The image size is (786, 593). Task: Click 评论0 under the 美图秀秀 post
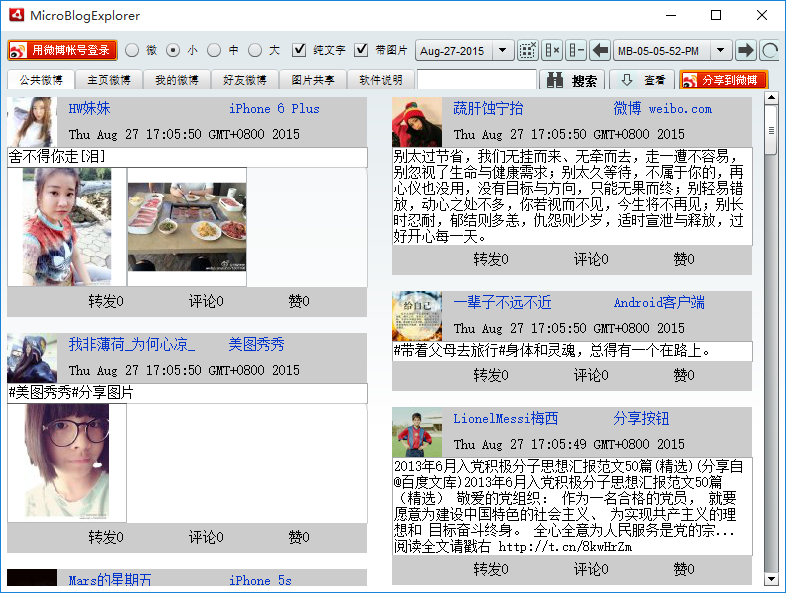(206, 537)
